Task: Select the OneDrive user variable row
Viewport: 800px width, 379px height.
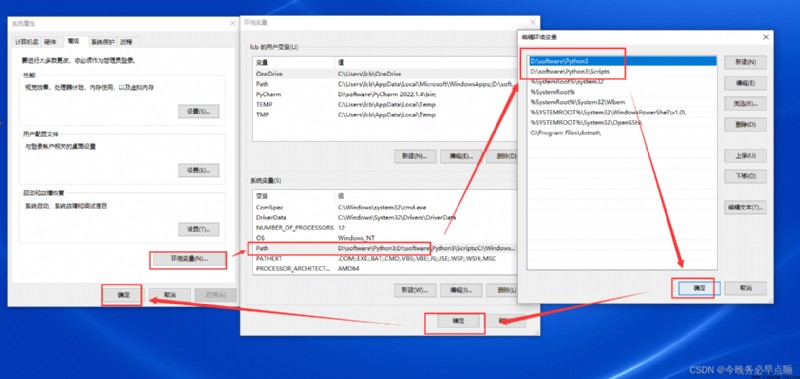Action: pos(385,73)
